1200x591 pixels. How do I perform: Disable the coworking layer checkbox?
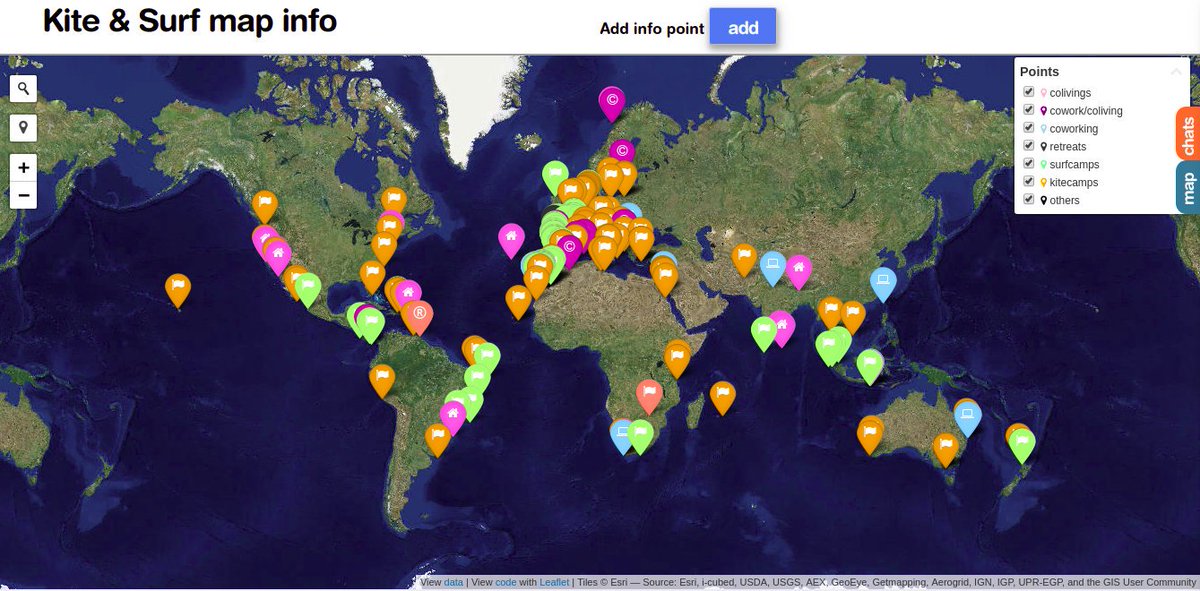[1028, 128]
